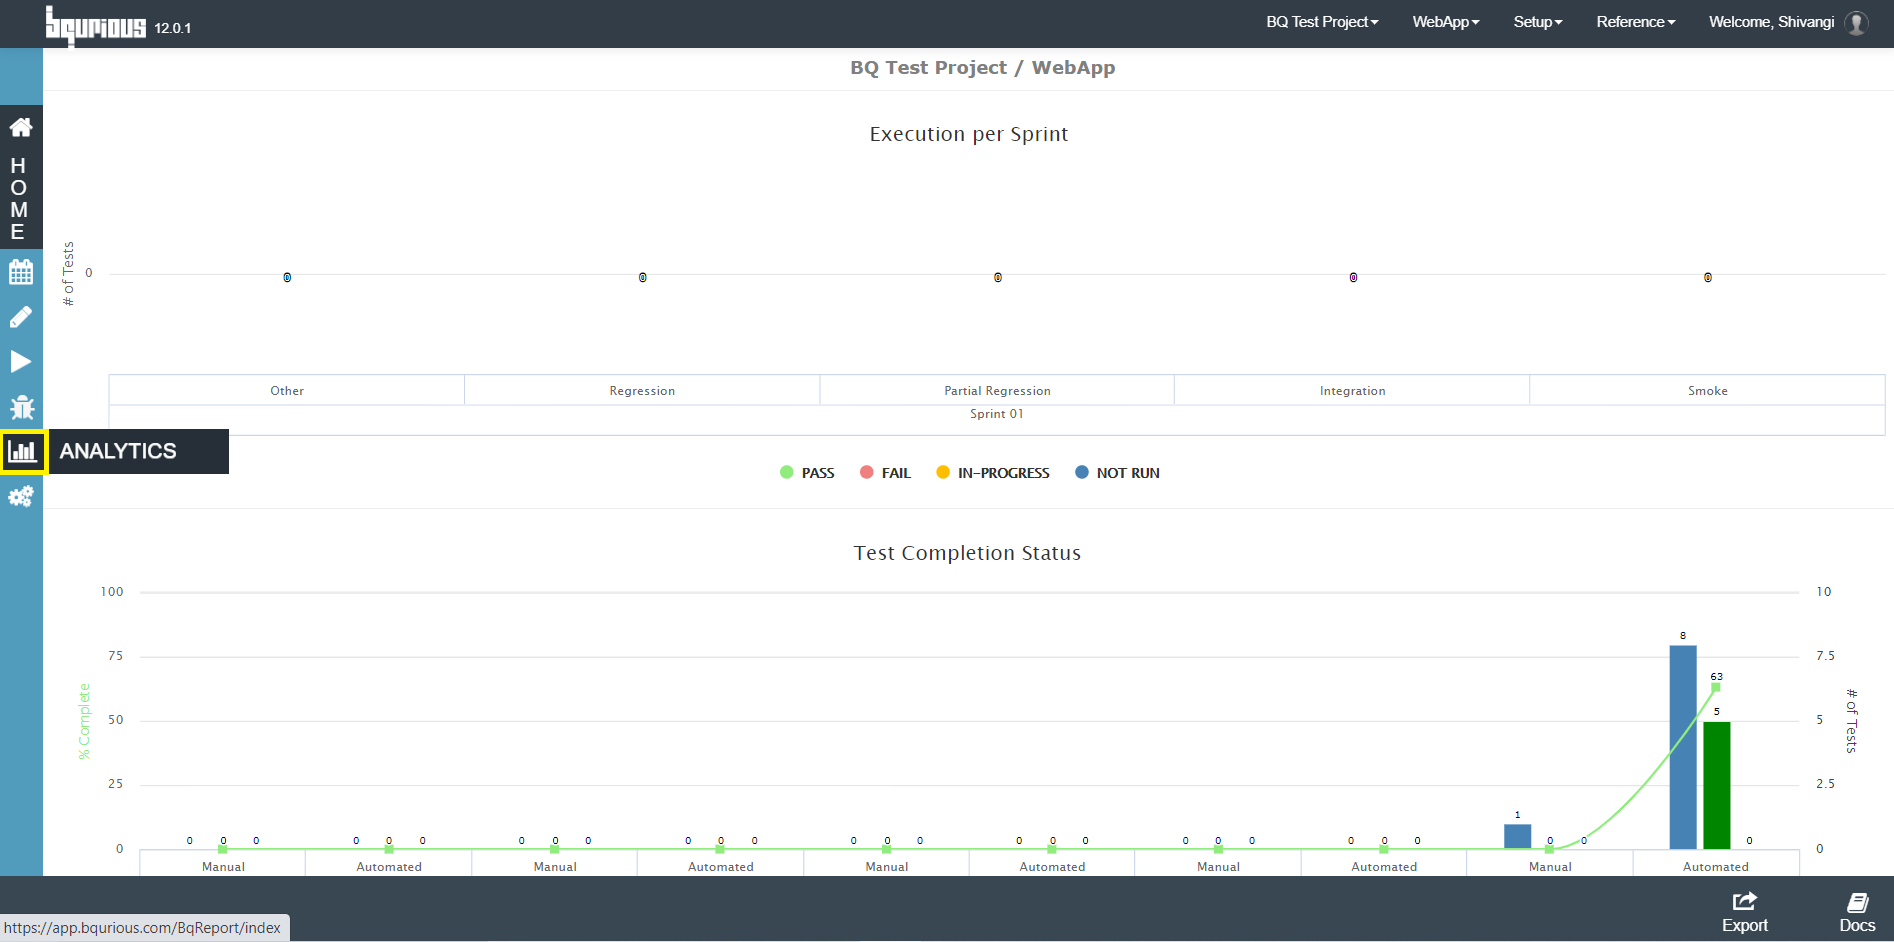
Task: Open the calendar planning icon
Action: point(21,271)
